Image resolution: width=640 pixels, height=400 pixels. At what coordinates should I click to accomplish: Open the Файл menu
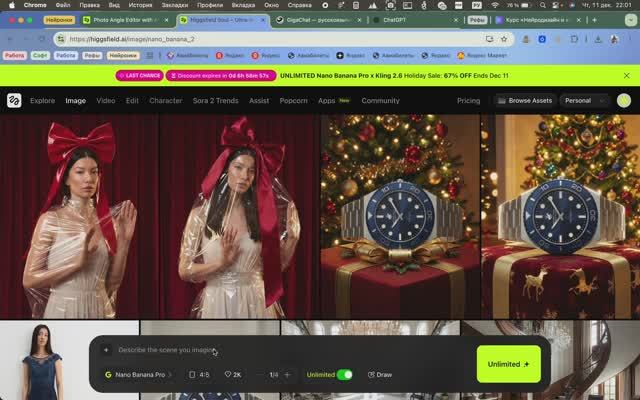click(63, 5)
